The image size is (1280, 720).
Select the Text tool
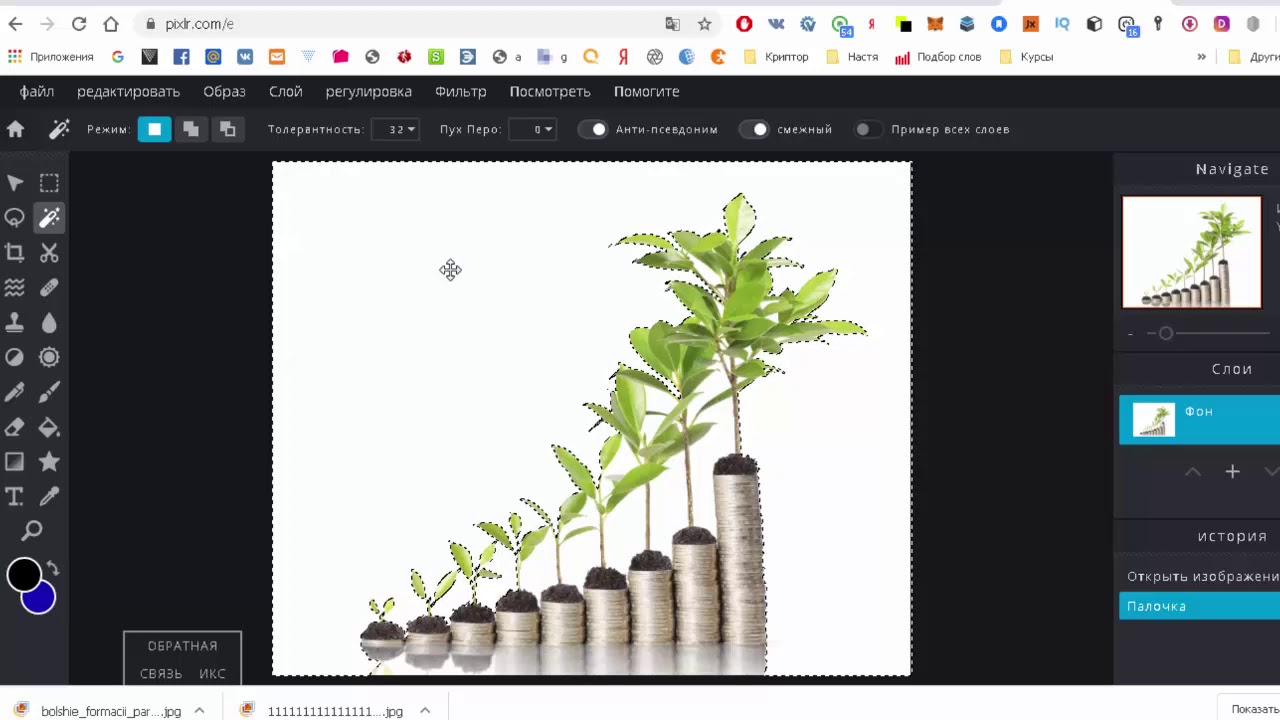tap(15, 497)
